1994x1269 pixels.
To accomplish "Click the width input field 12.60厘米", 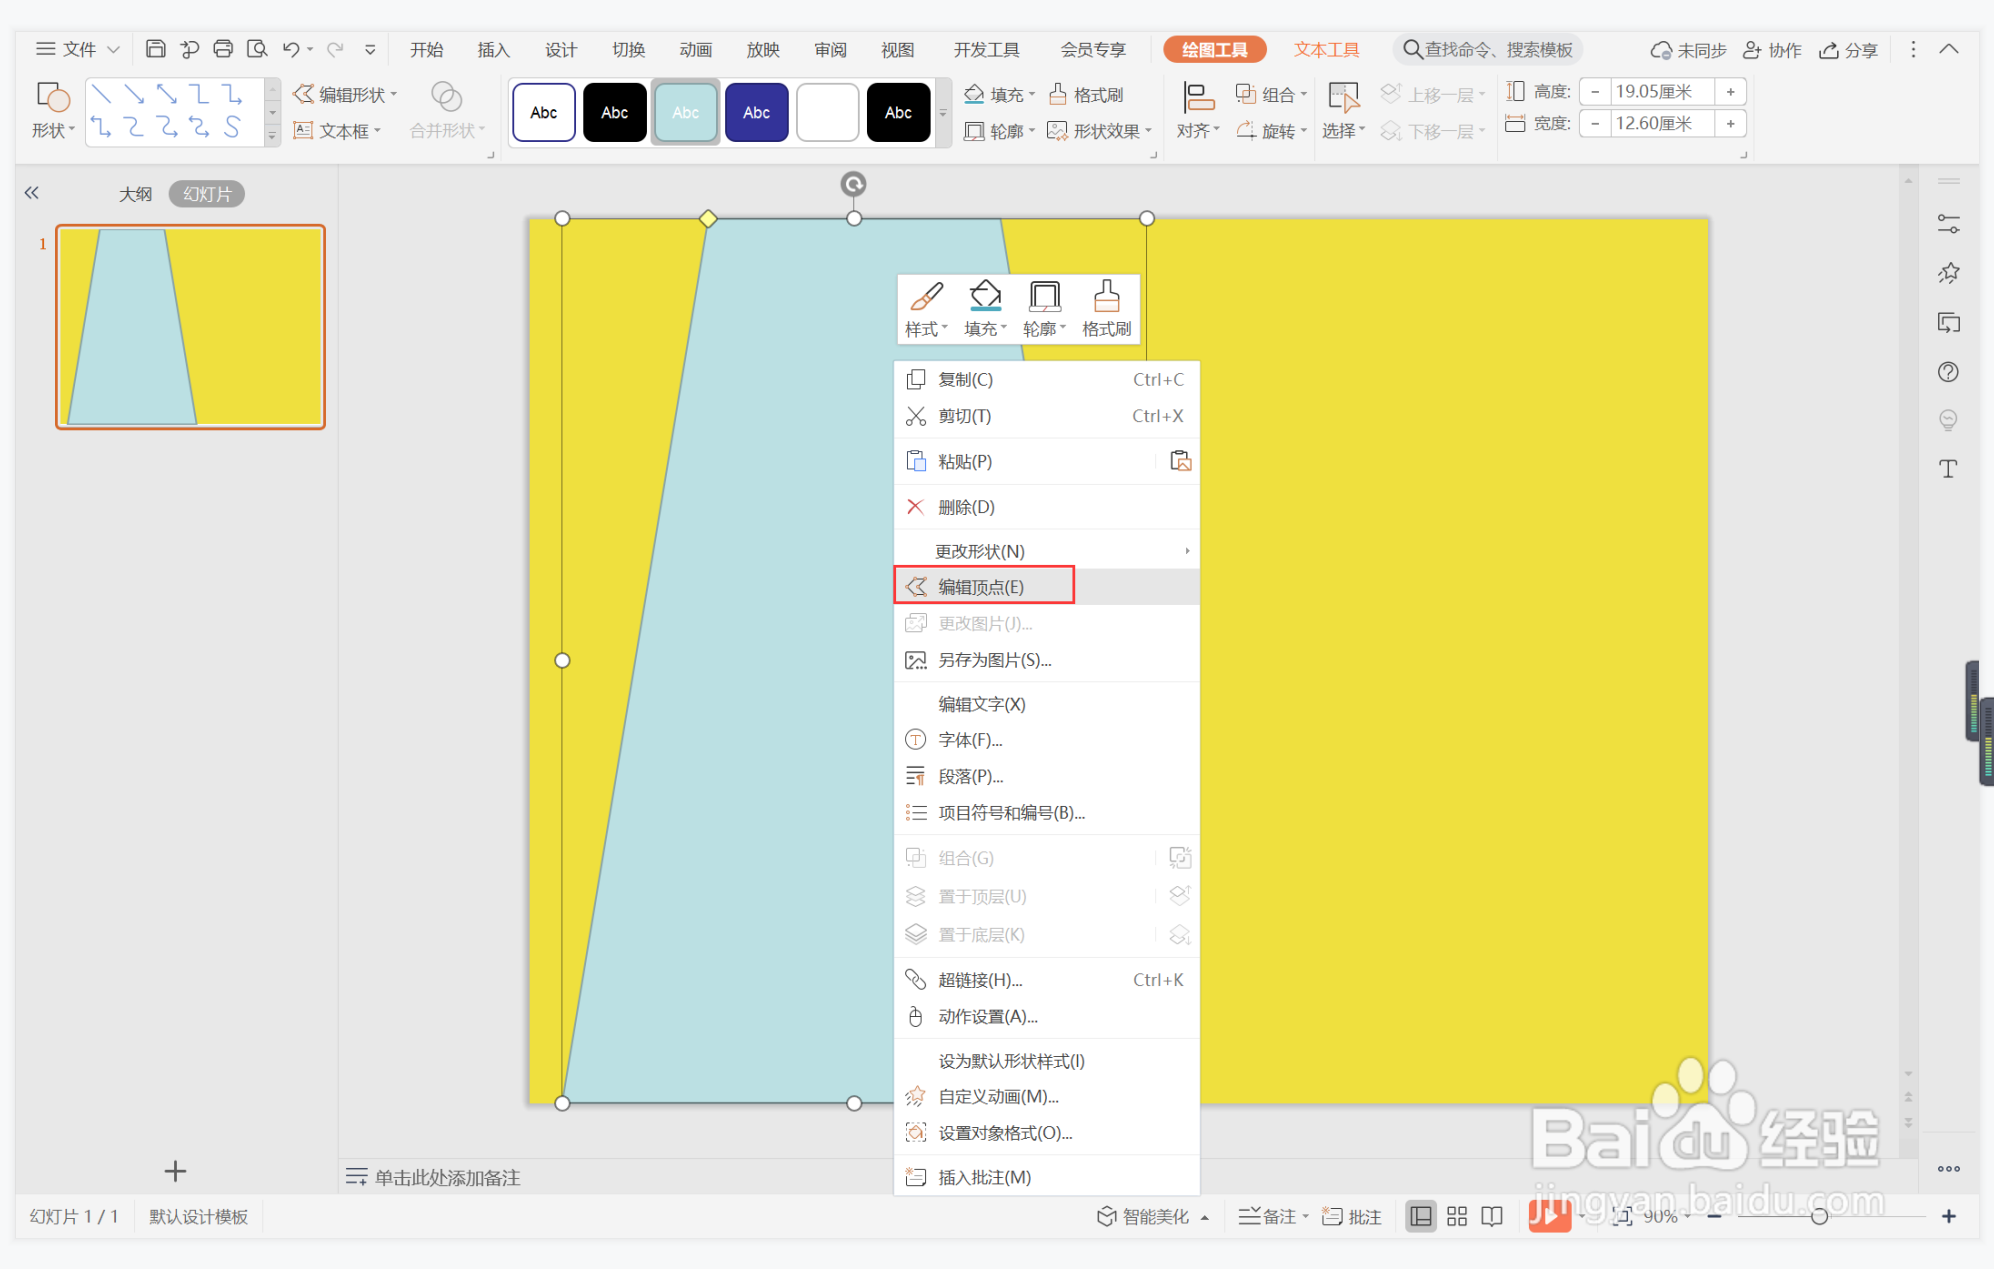I will pos(1661,124).
